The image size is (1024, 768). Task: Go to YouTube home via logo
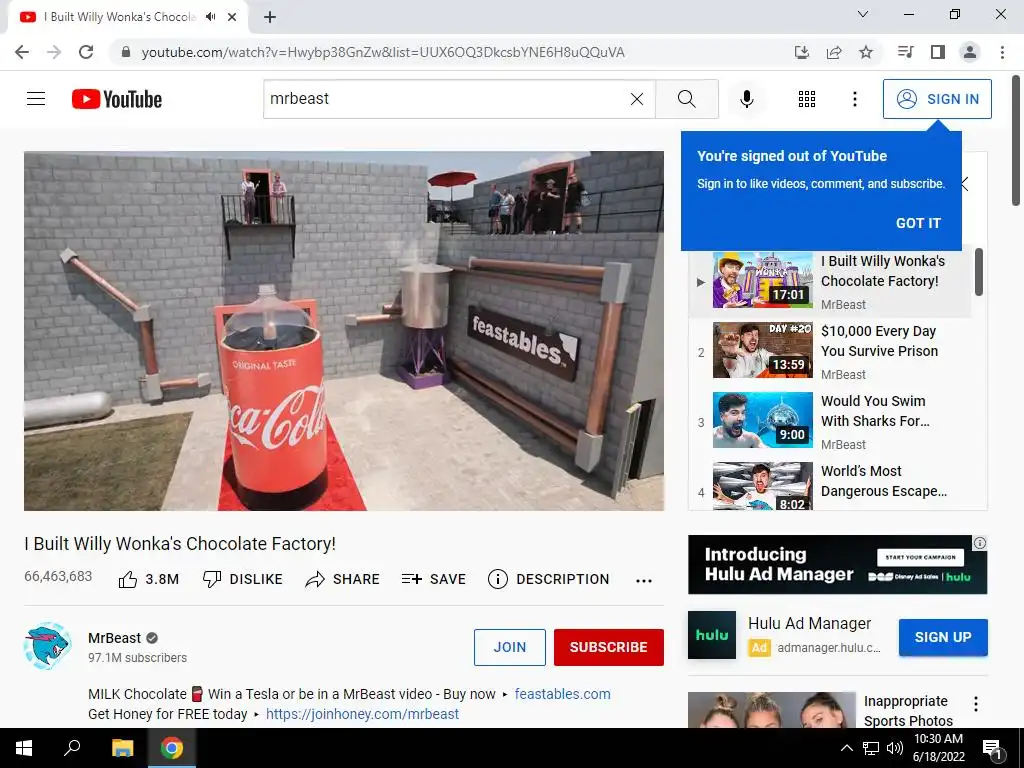tap(117, 99)
